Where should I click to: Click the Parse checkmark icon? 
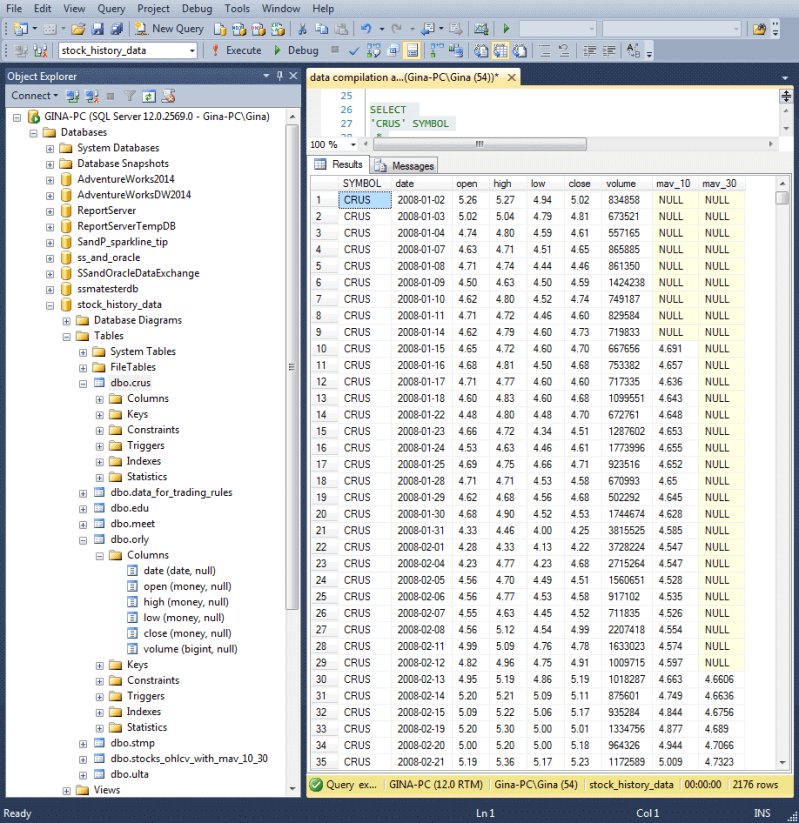(x=354, y=50)
